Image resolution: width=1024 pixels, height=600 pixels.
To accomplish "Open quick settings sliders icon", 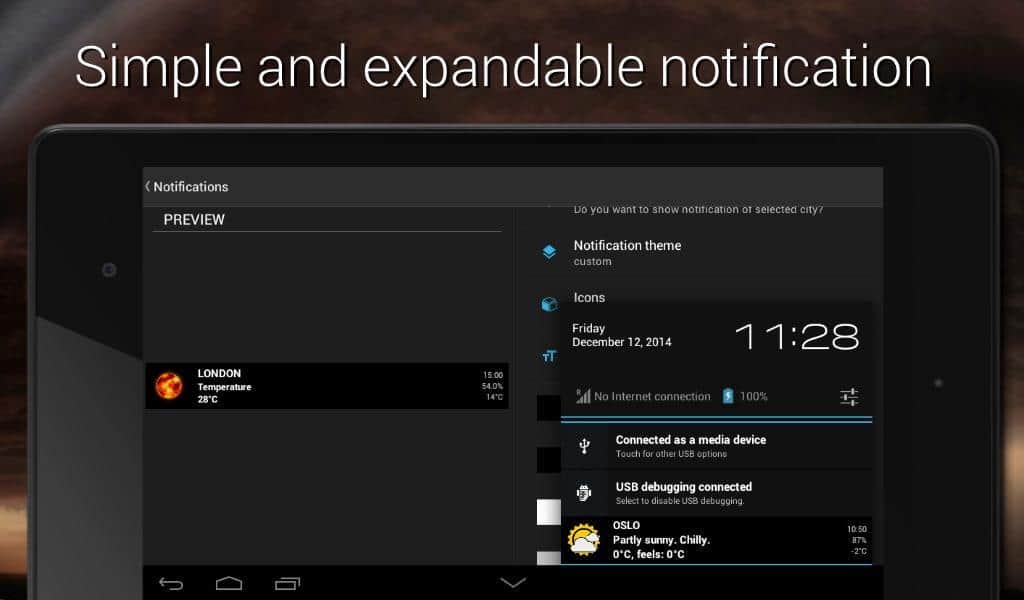I will [849, 397].
